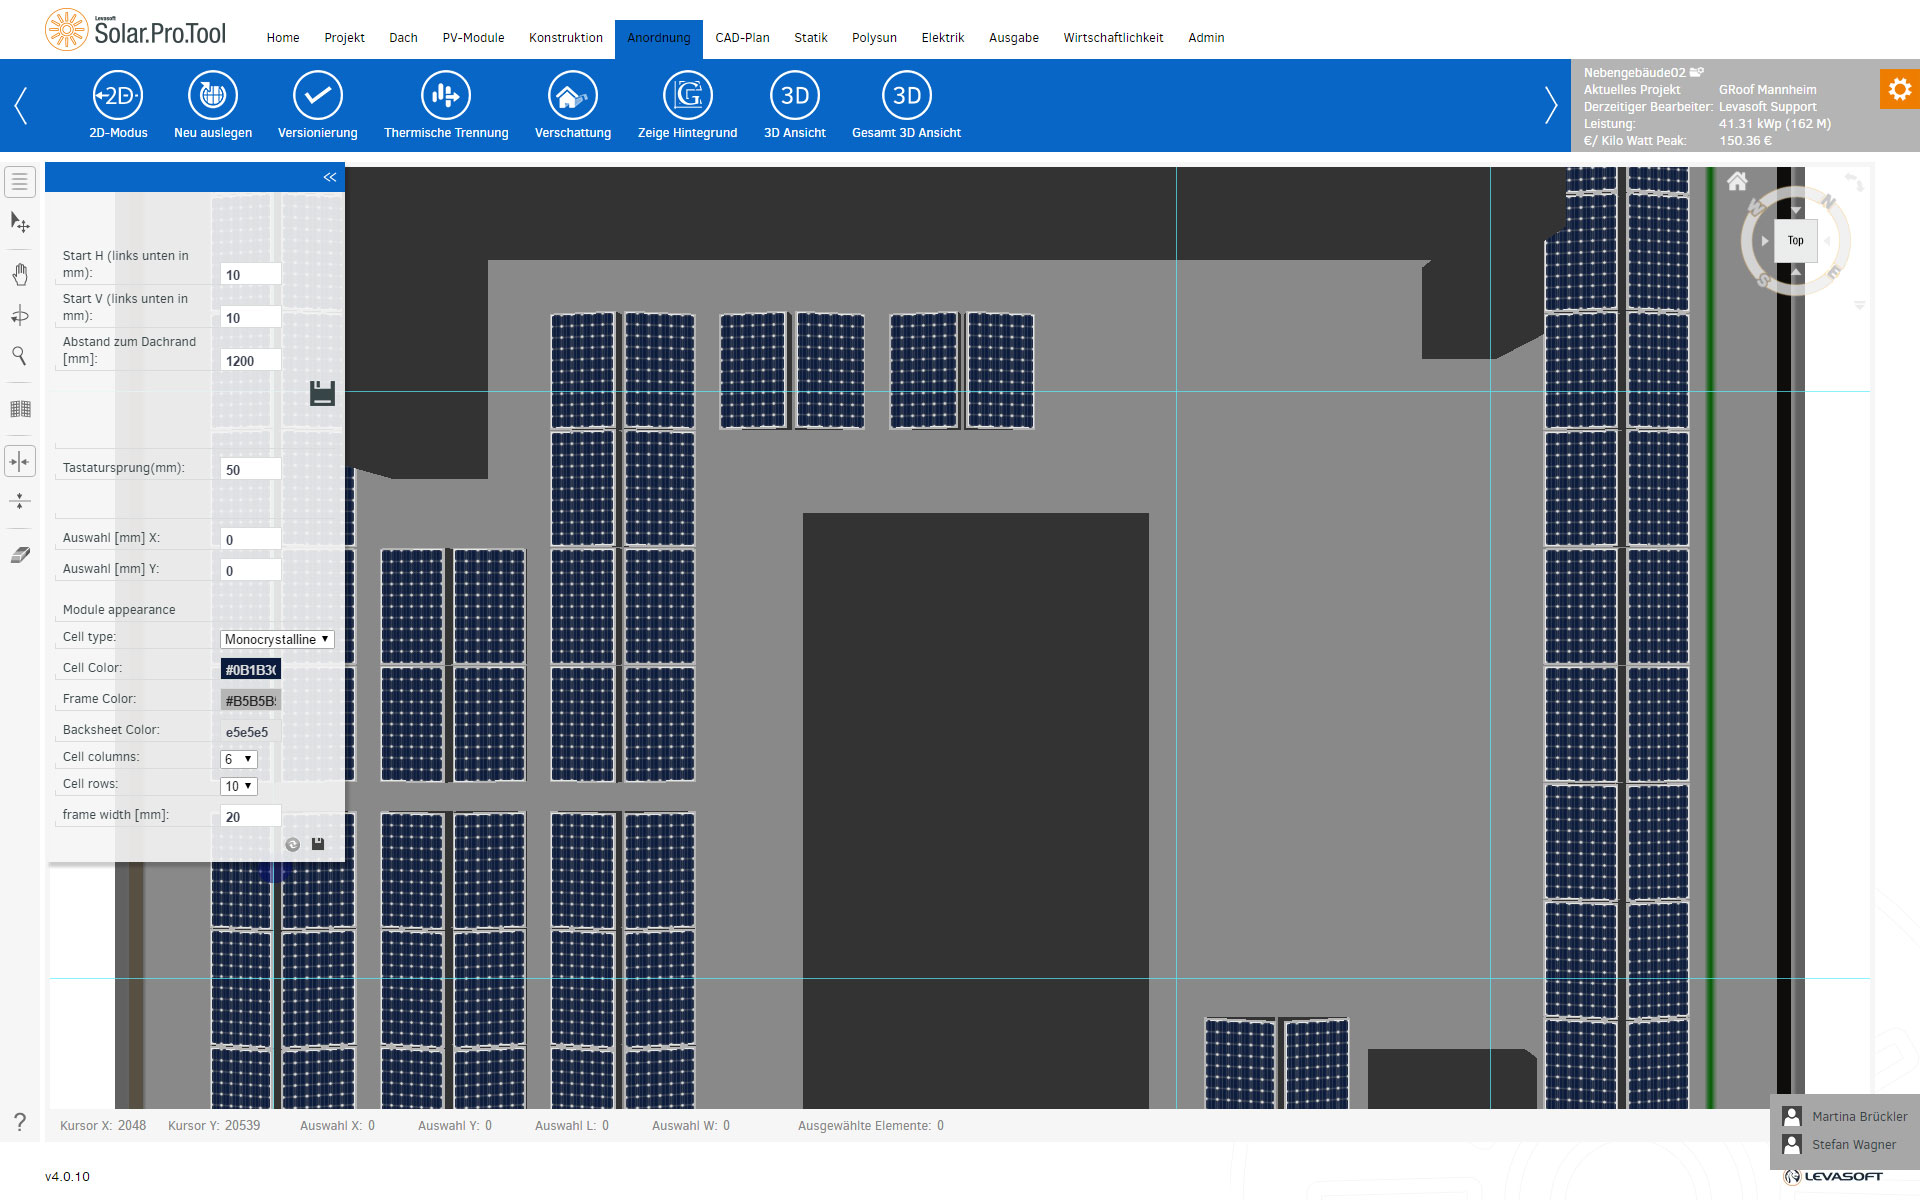Pick the eraser tool in sidebar
This screenshot has width=1920, height=1200.
coord(20,555)
